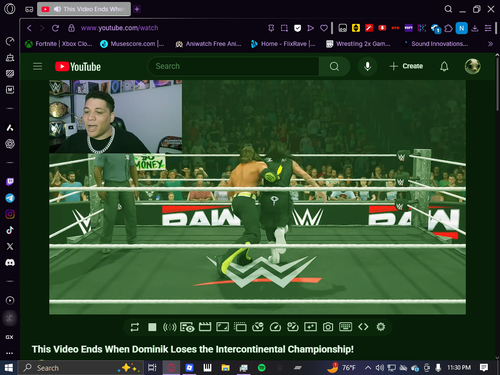Open the enhancer toolbar settings gear

[x=381, y=327]
